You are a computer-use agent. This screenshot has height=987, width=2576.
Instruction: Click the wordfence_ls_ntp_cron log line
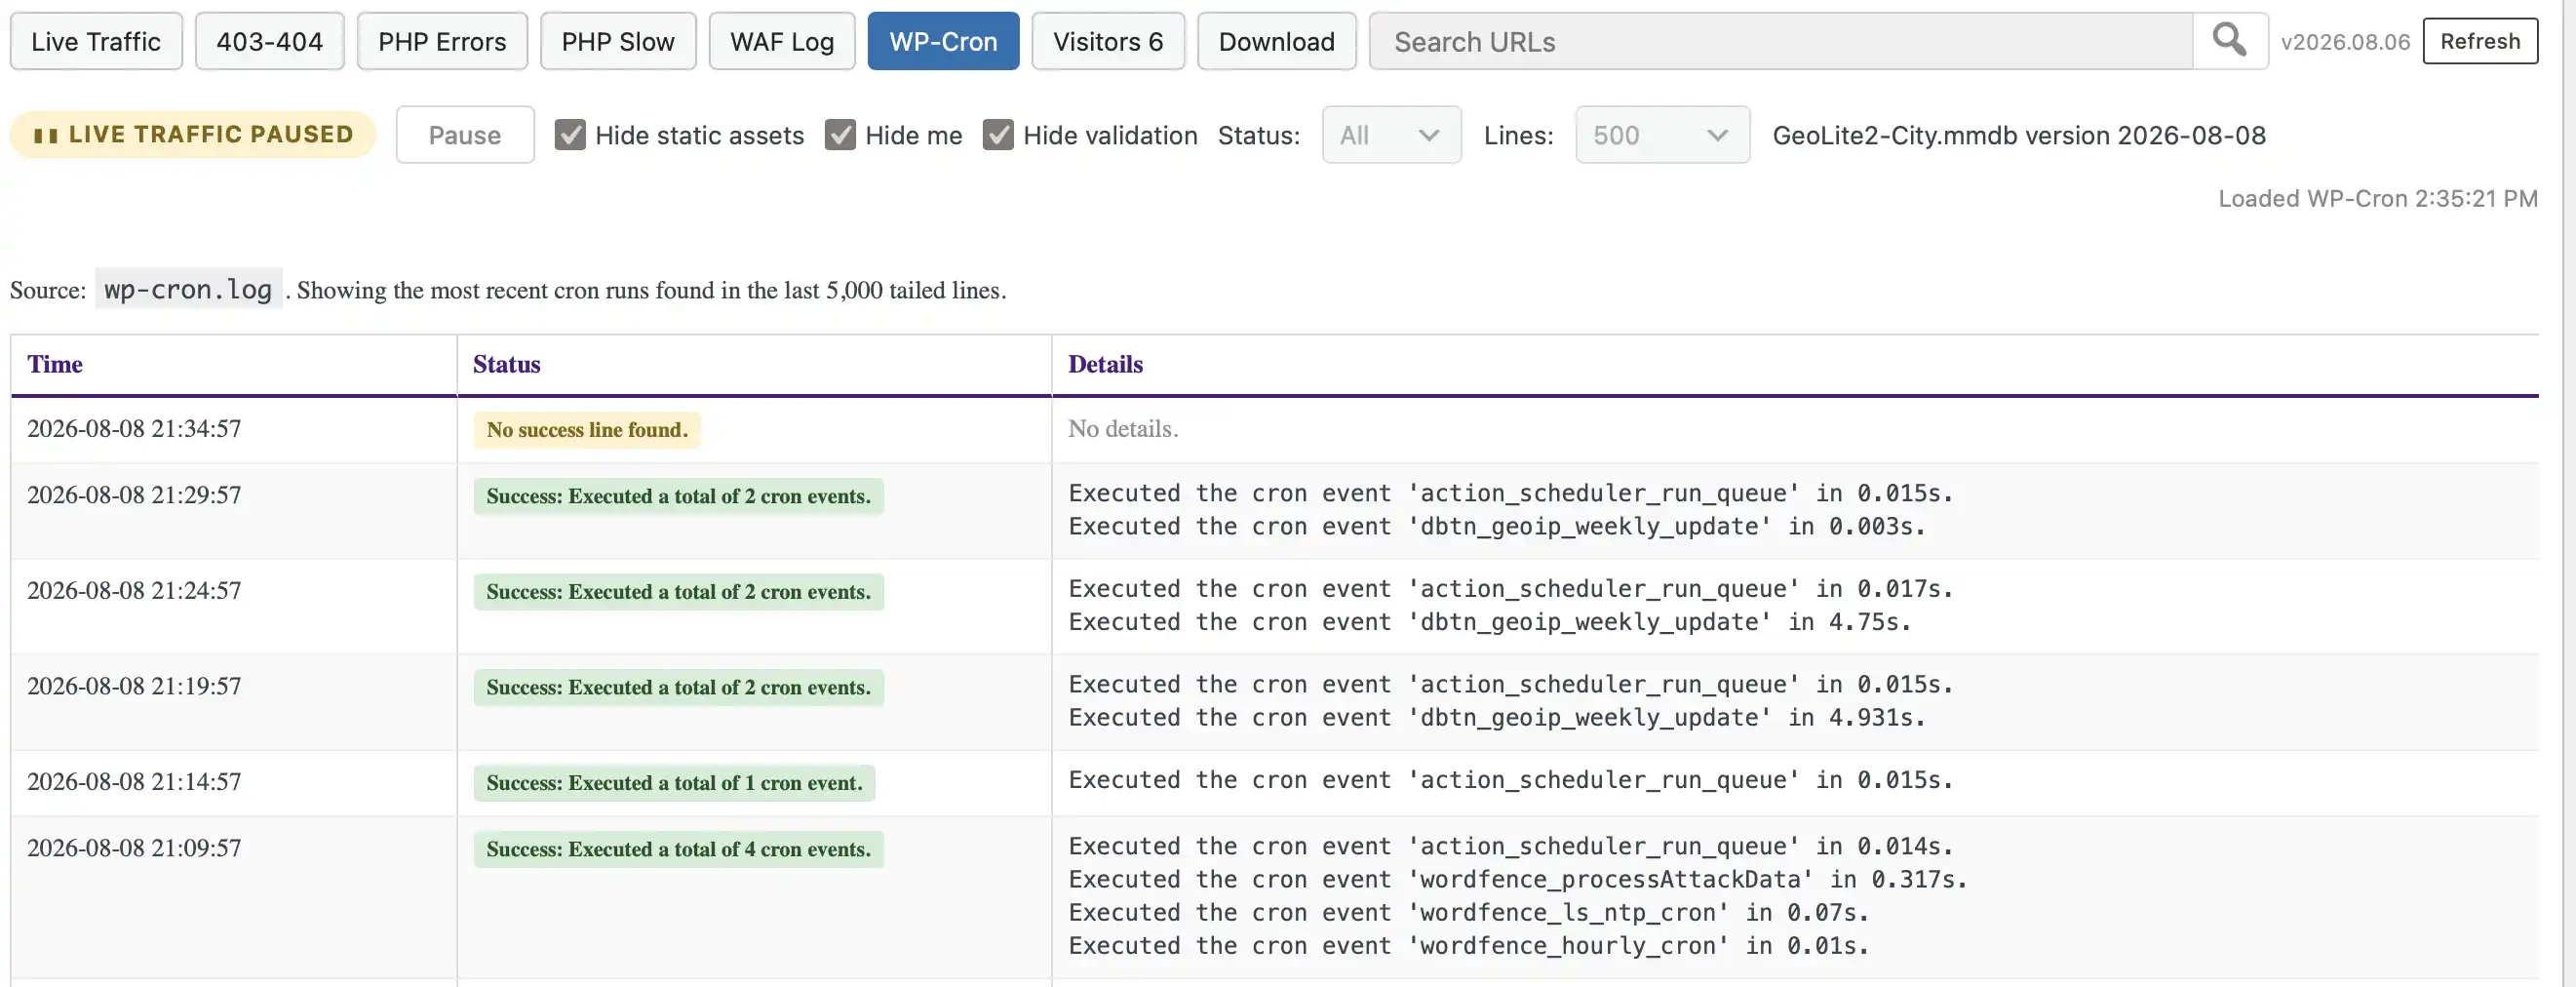[1468, 913]
